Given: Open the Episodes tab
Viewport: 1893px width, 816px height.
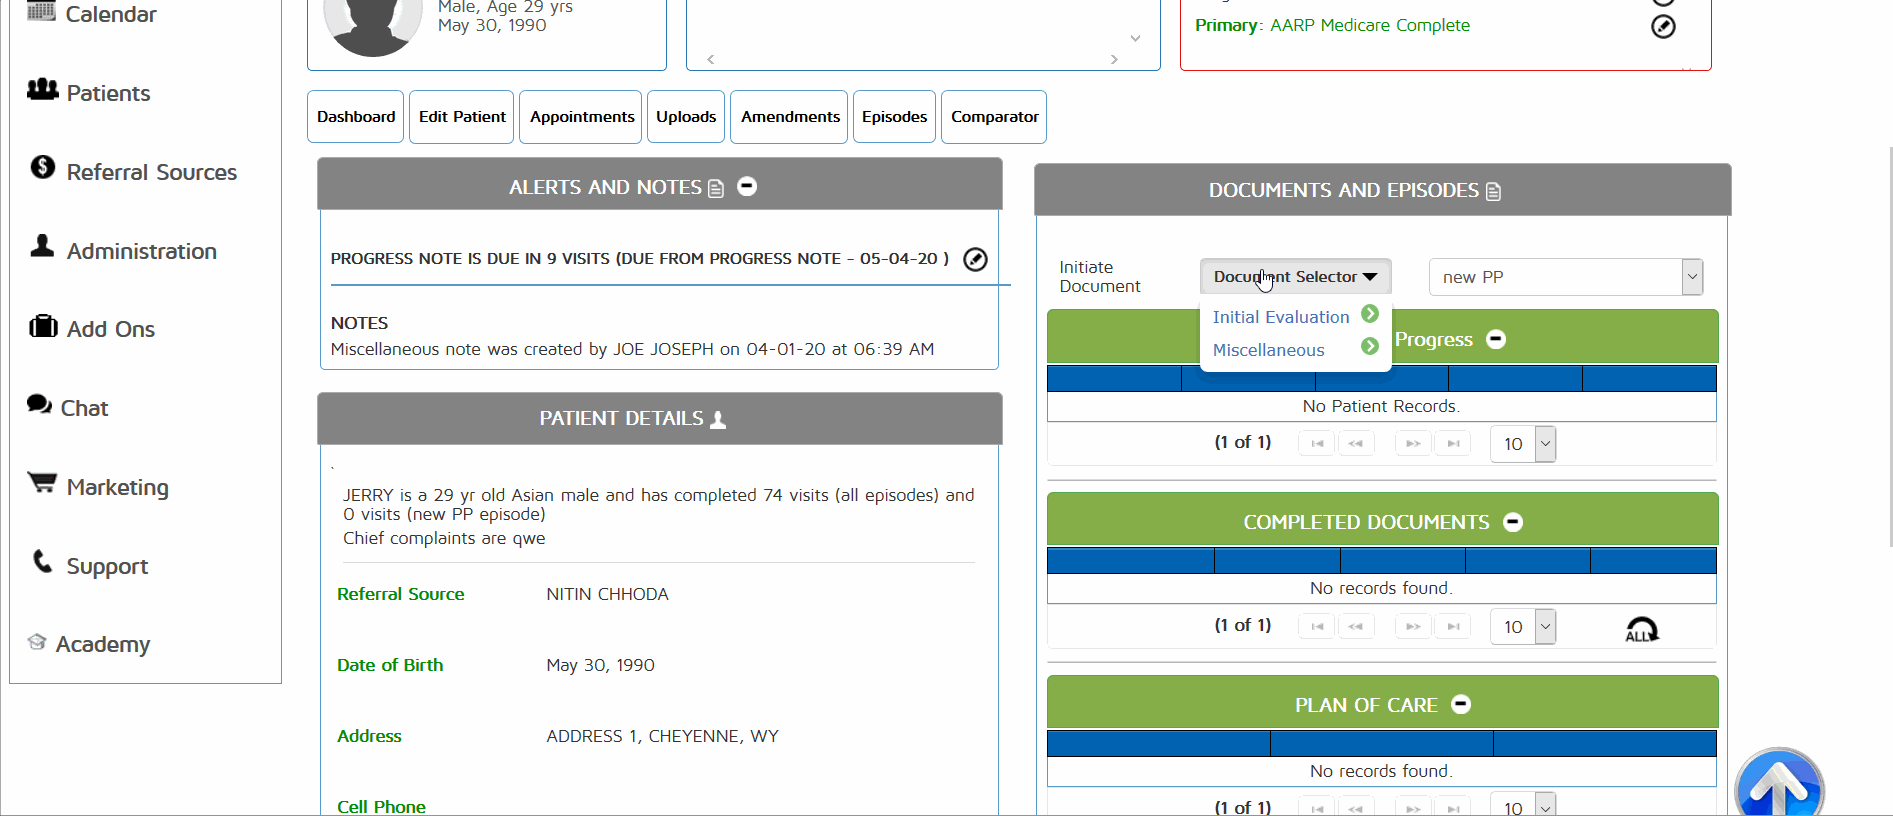Looking at the screenshot, I should (x=894, y=117).
